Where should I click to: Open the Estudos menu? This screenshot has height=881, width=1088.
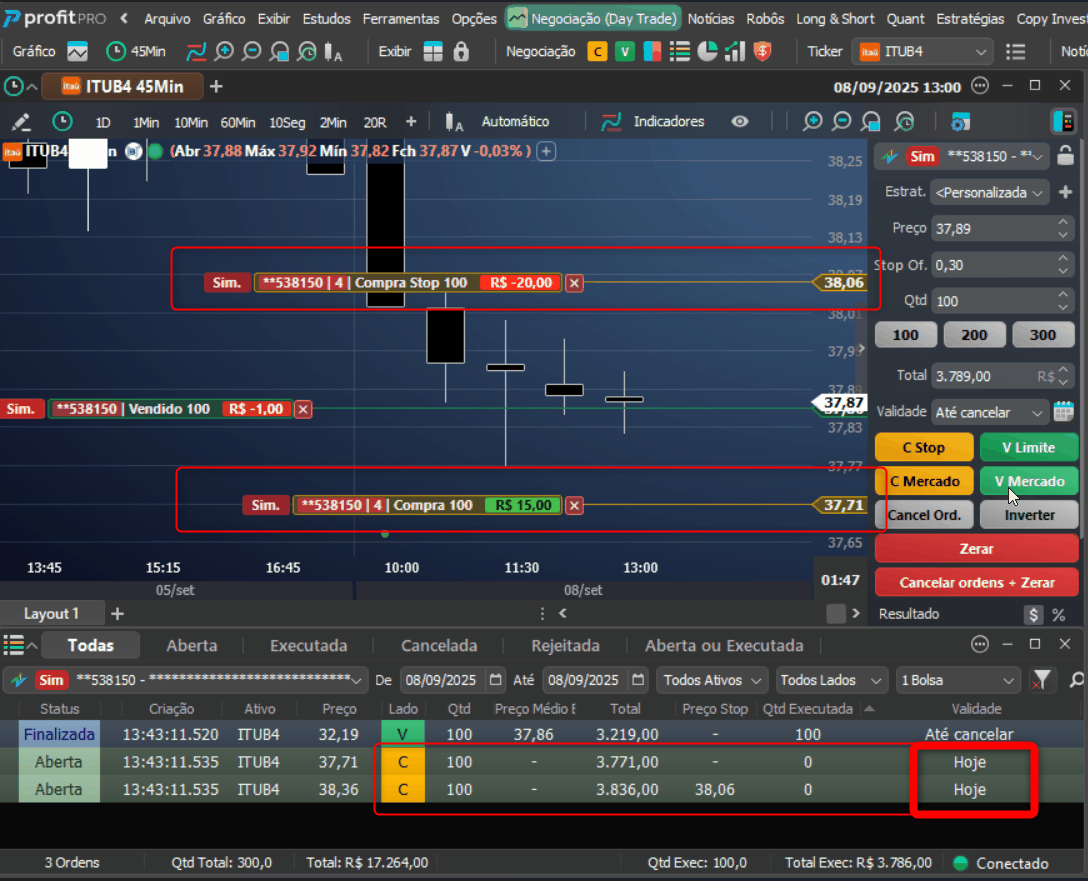pos(326,19)
